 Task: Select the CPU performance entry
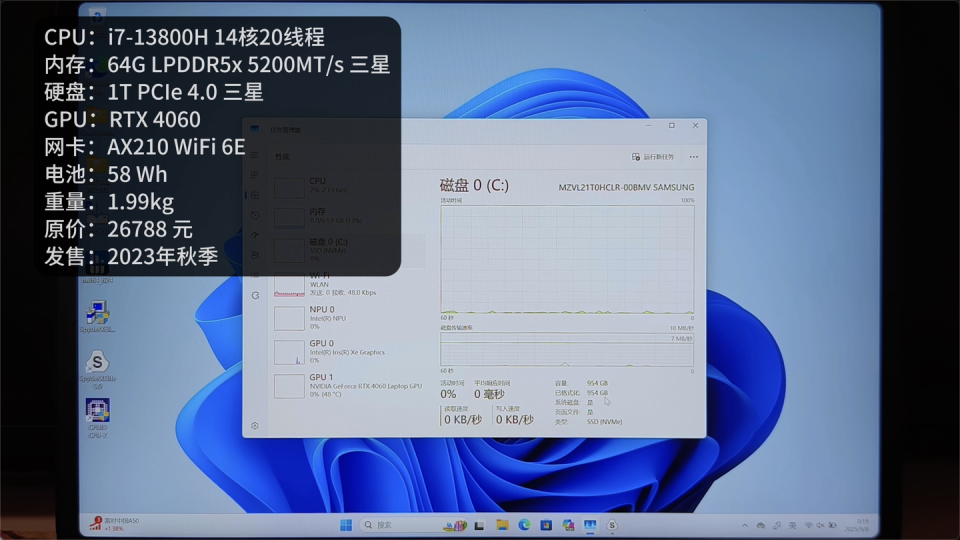[x=349, y=186]
